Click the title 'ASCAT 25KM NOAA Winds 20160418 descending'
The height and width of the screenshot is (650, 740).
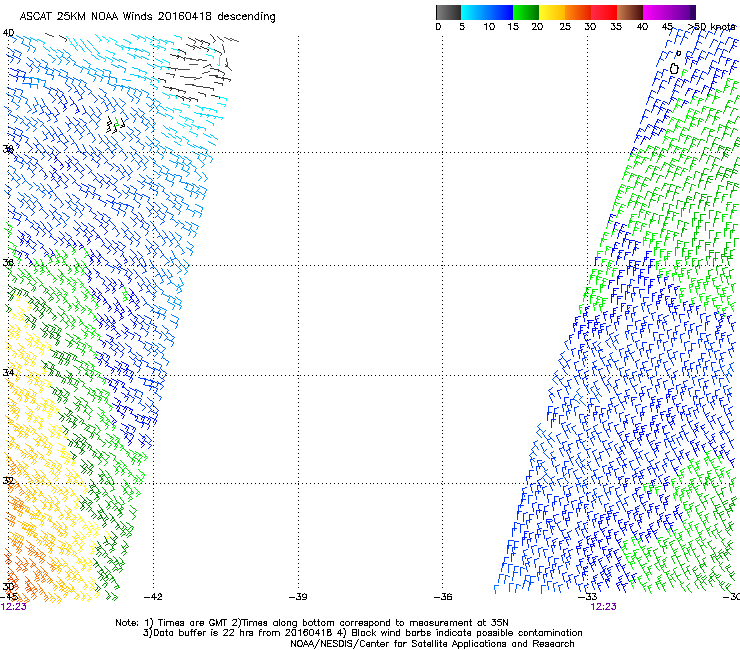click(147, 17)
